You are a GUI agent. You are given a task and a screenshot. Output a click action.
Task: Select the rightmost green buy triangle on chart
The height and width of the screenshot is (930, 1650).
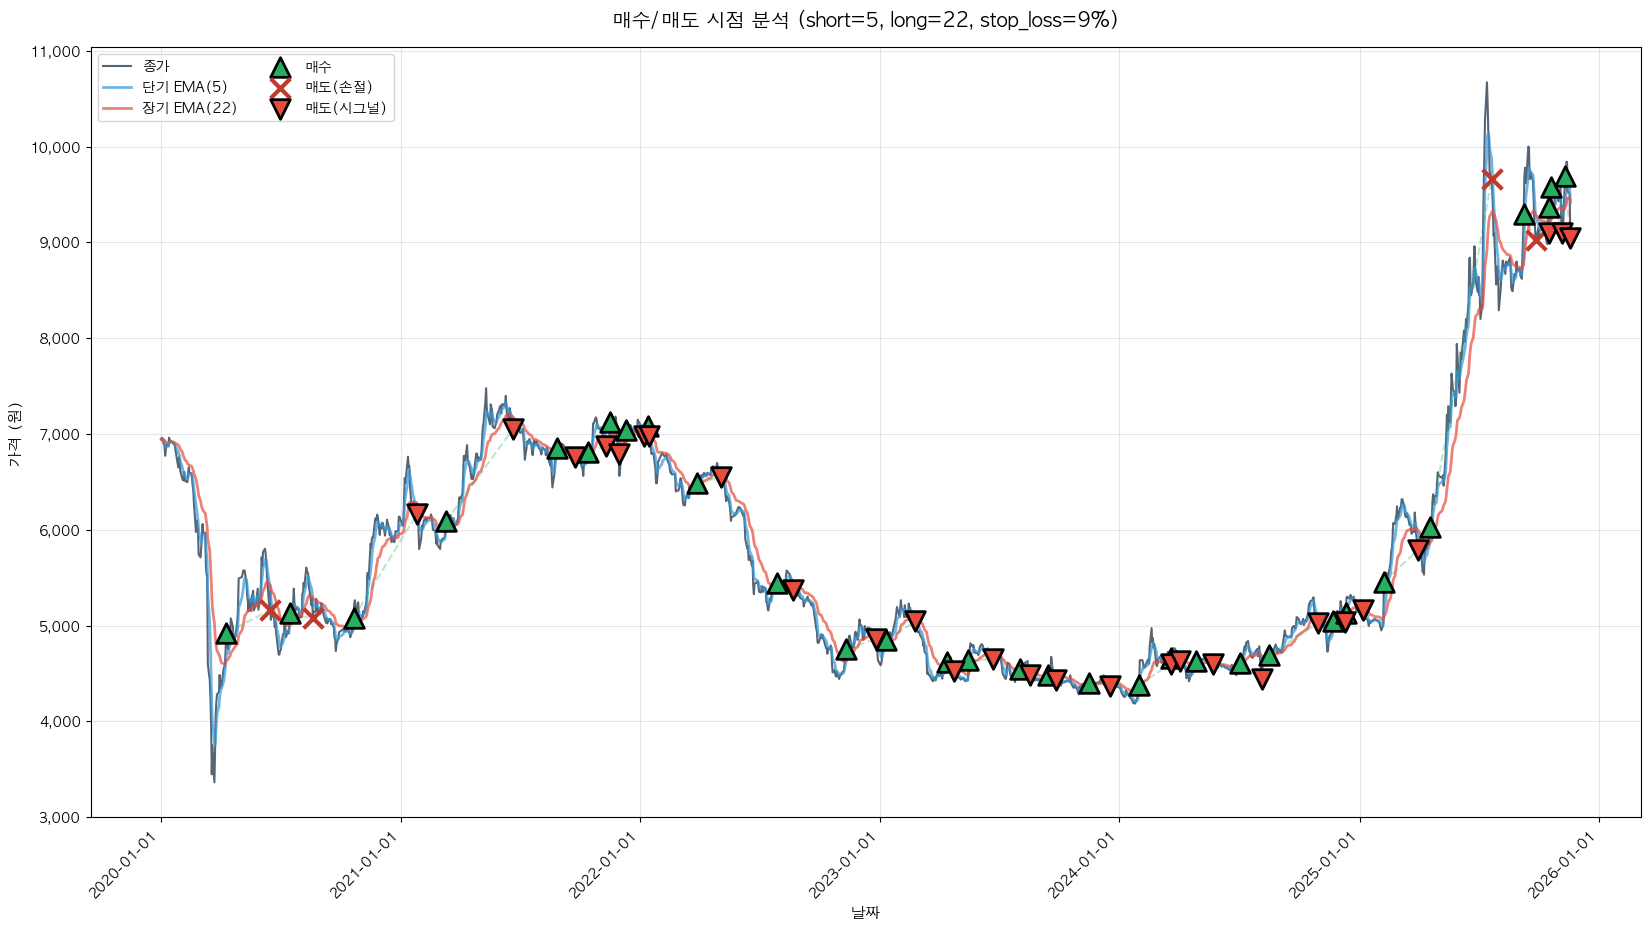point(1565,177)
